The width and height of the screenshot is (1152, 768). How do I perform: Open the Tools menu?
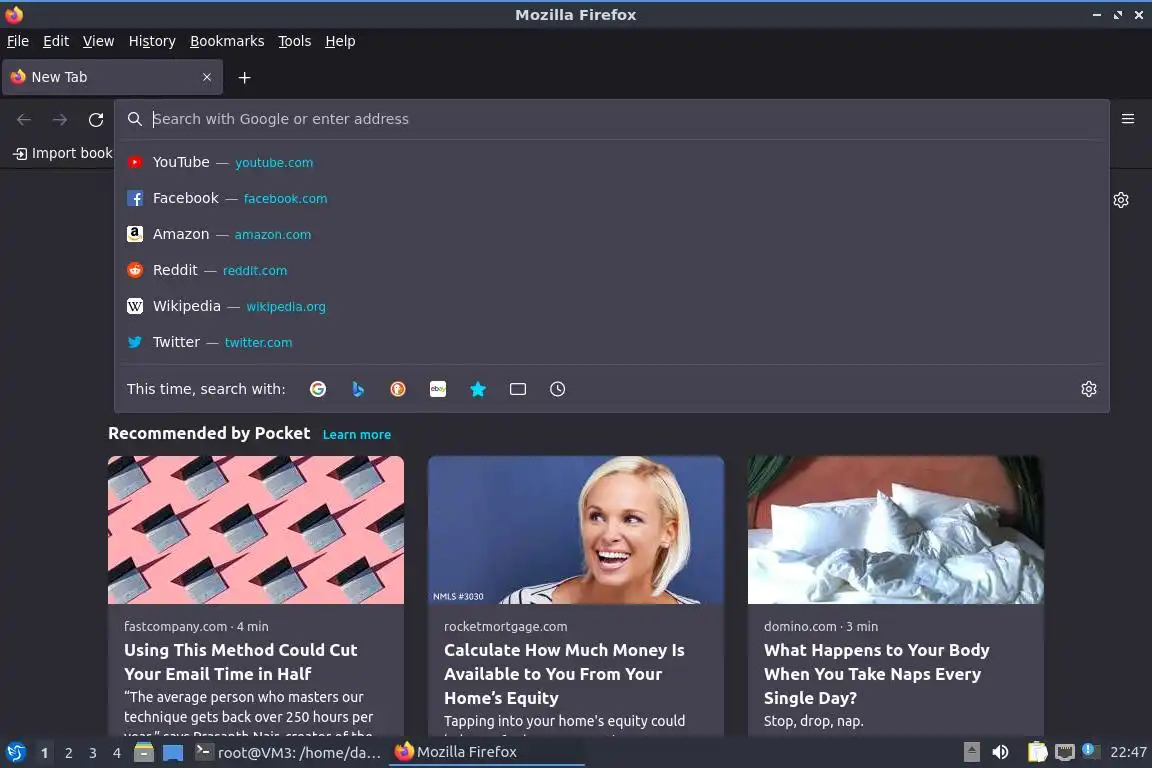295,41
